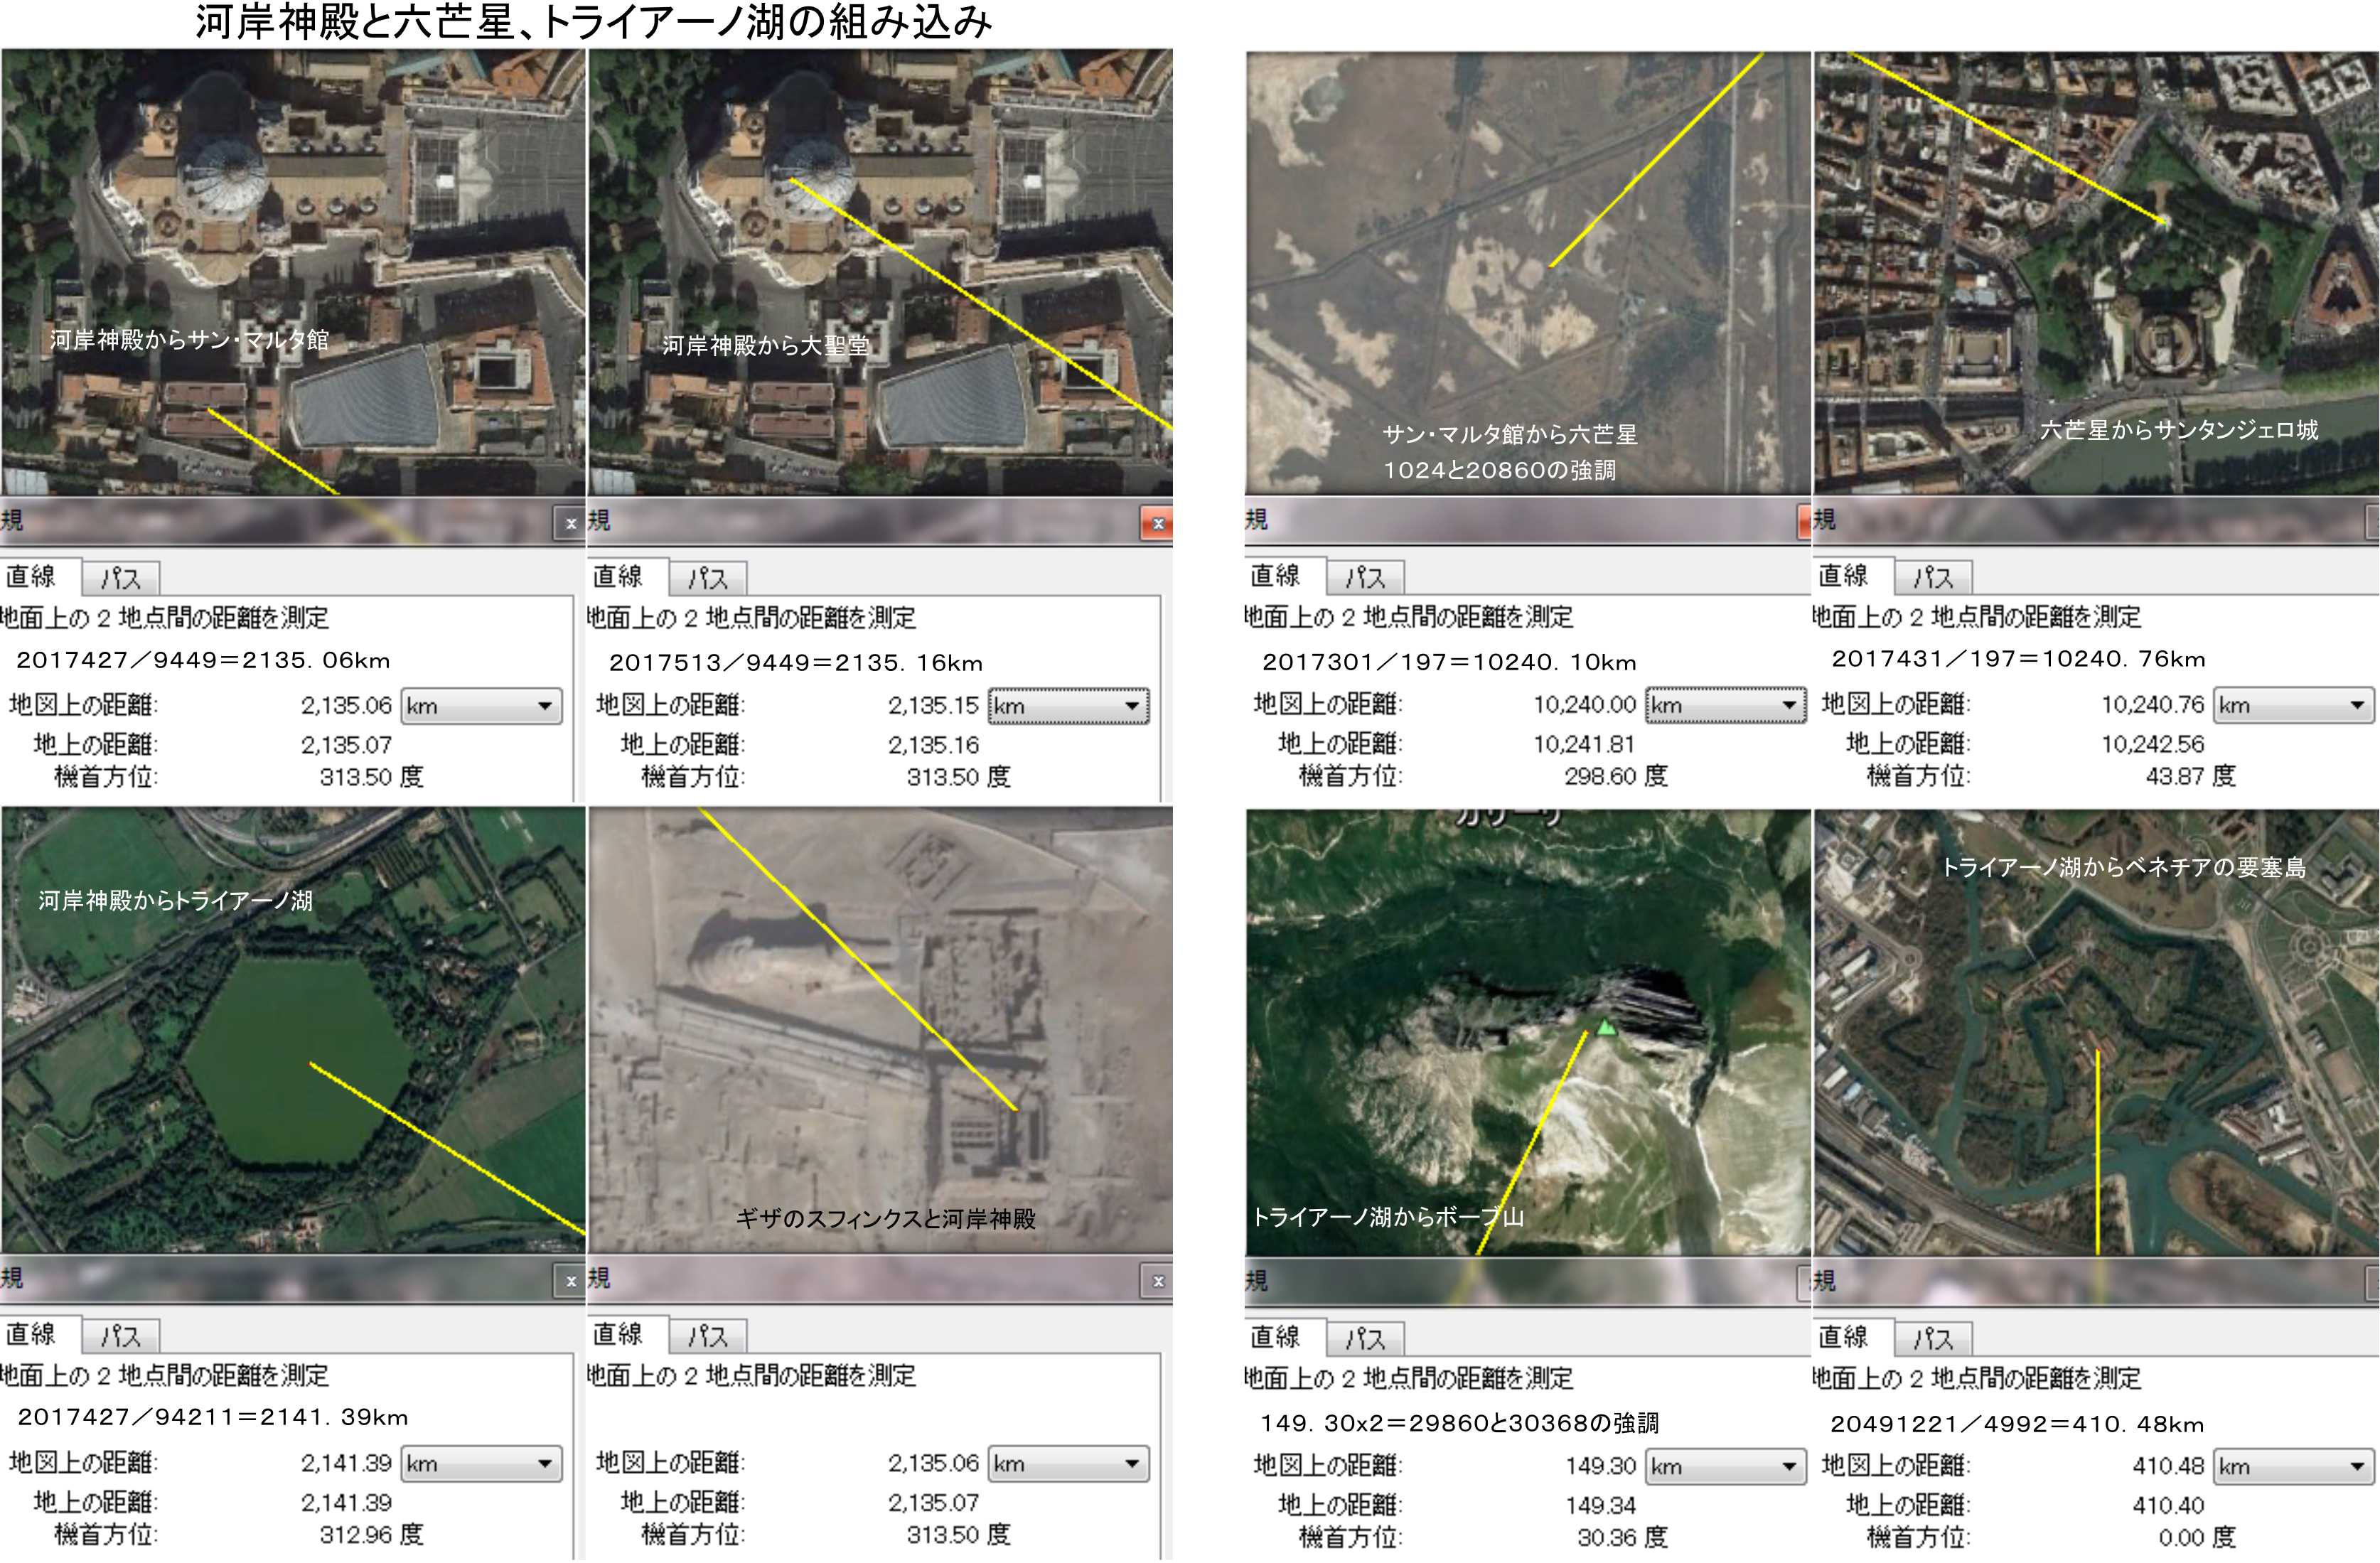Viewport: 2380px width, 1563px height.
Task: Close the ruler below the hexagonal lake image
Action: coord(570,1281)
